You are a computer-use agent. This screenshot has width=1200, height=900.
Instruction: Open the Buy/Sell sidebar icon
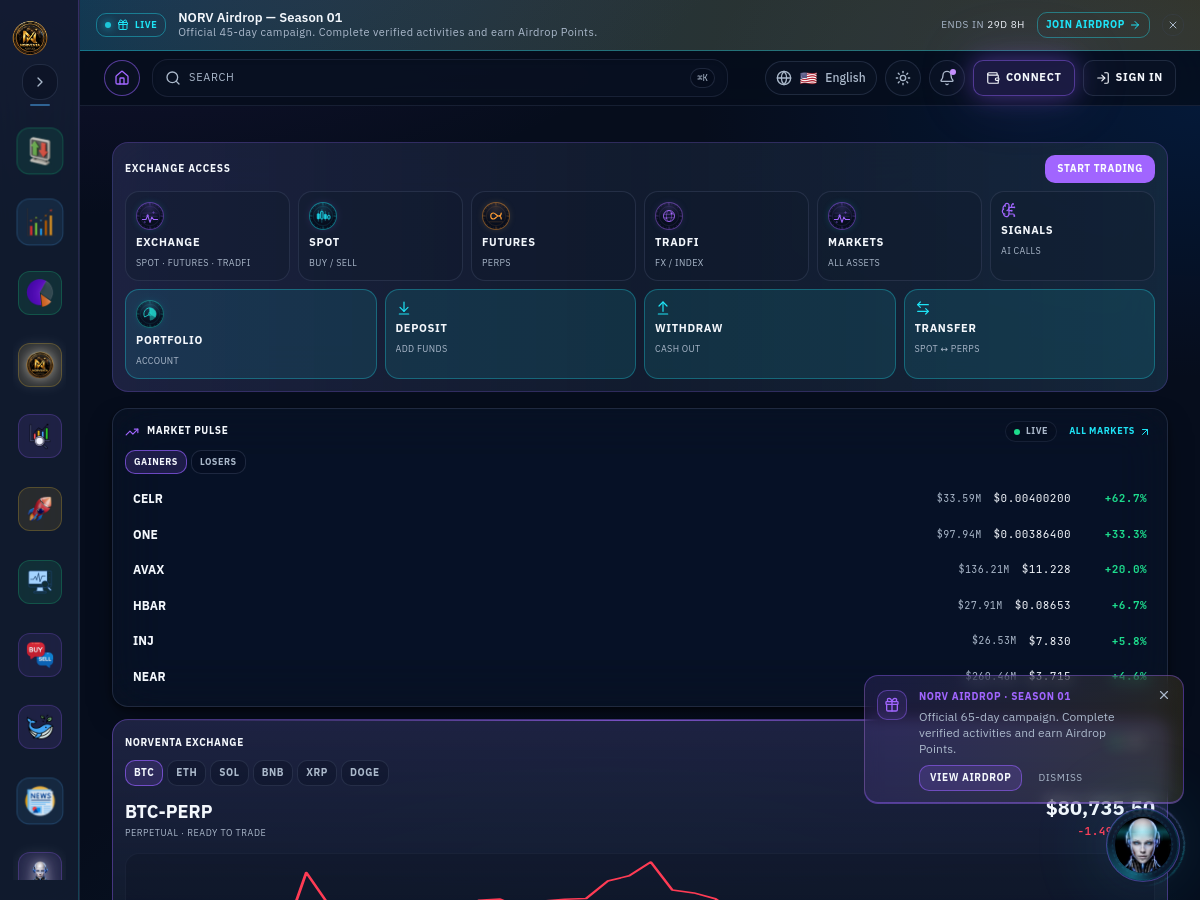click(x=40, y=655)
